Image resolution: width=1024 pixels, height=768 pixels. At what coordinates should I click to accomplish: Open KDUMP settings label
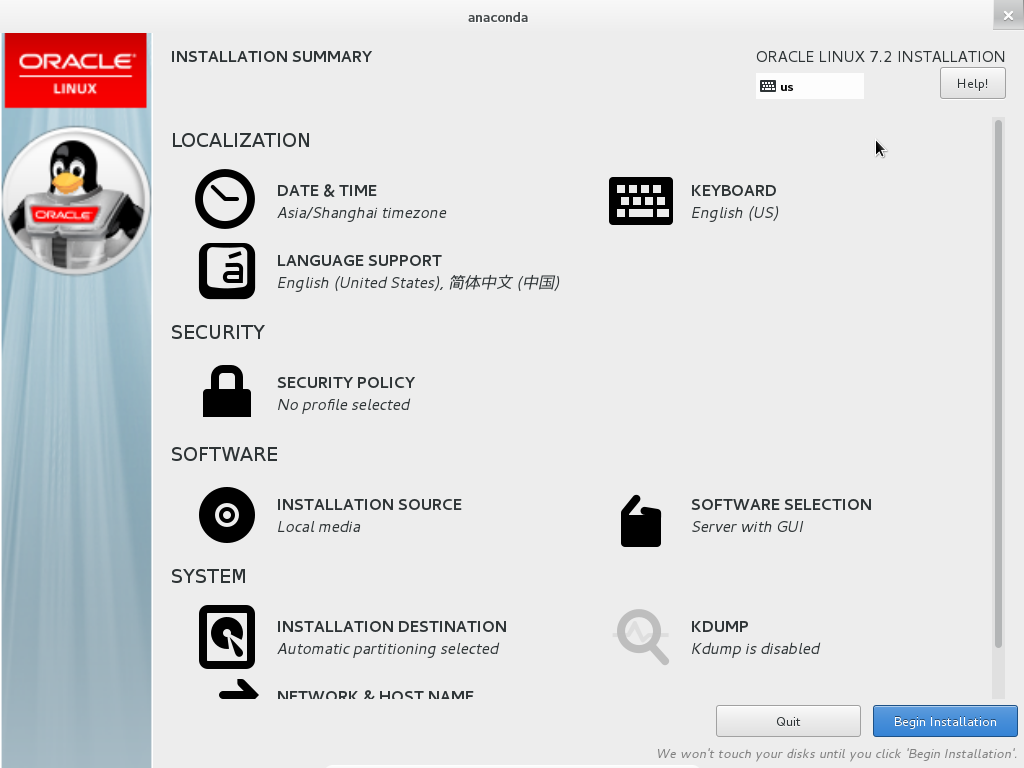click(720, 627)
